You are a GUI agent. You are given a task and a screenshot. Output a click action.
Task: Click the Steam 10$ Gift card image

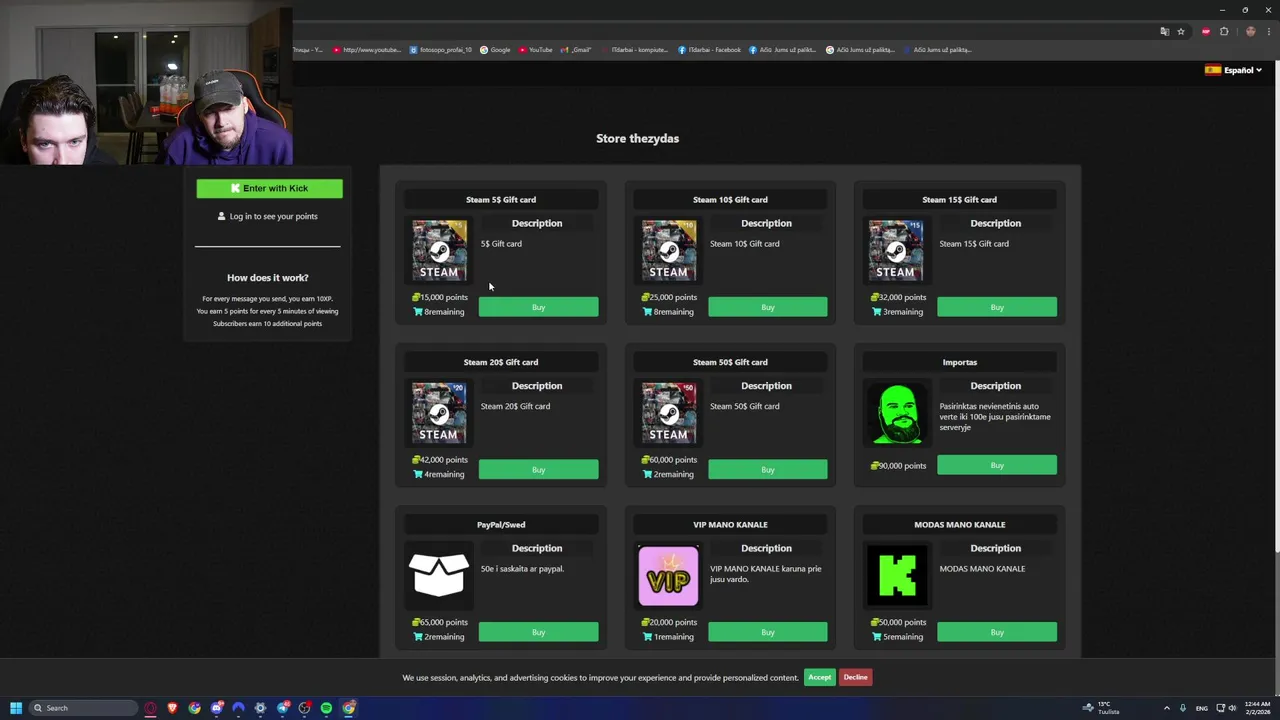click(669, 249)
